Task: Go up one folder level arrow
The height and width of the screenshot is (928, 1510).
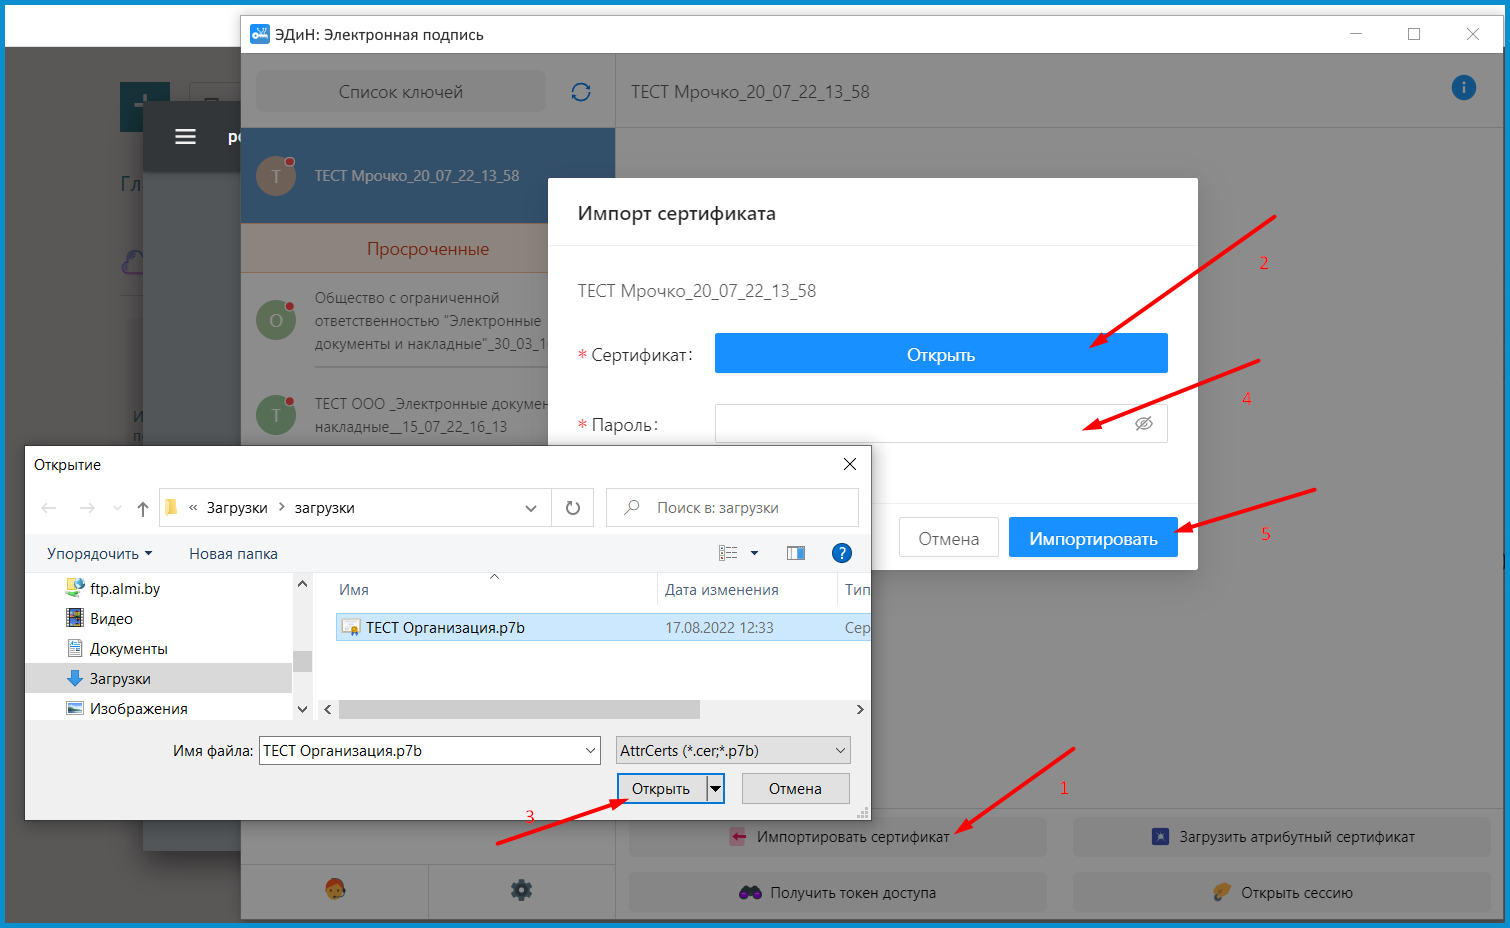Action: pos(143,509)
